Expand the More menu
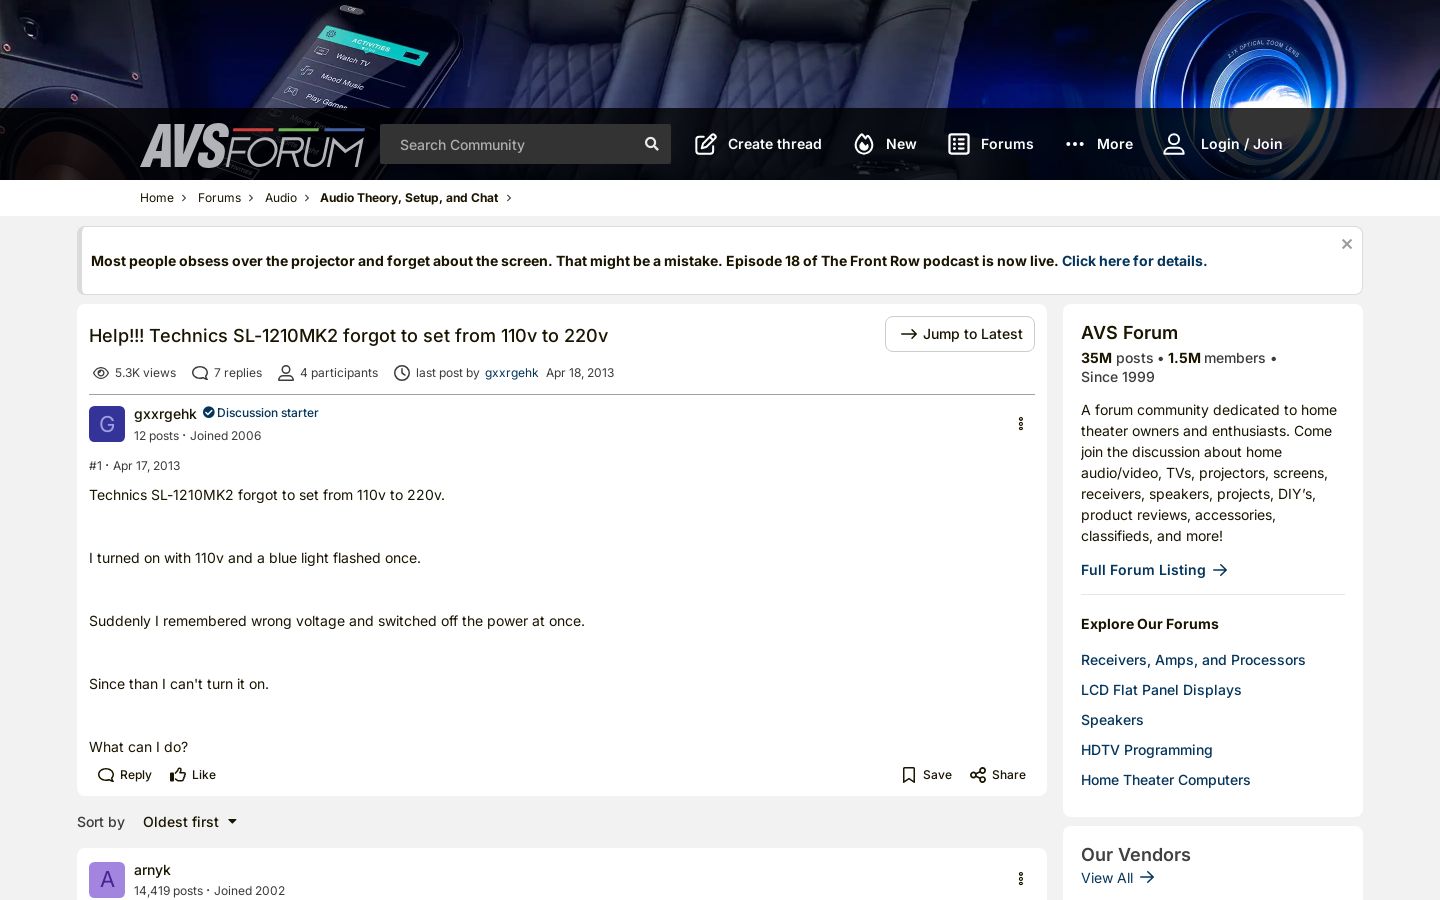This screenshot has height=900, width=1440. click(1115, 144)
